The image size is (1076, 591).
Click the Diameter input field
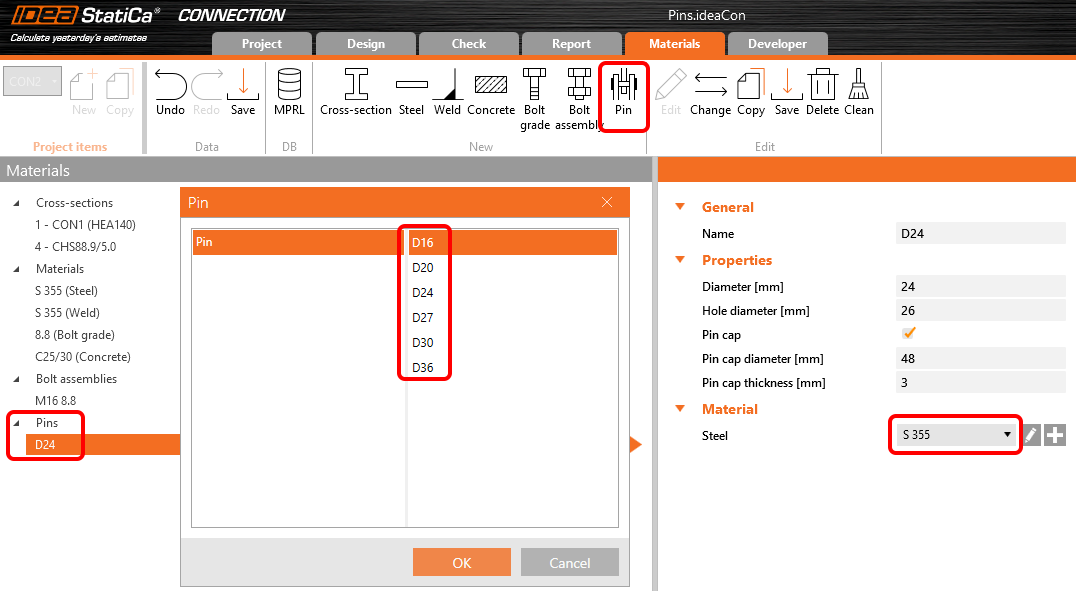click(x=980, y=287)
